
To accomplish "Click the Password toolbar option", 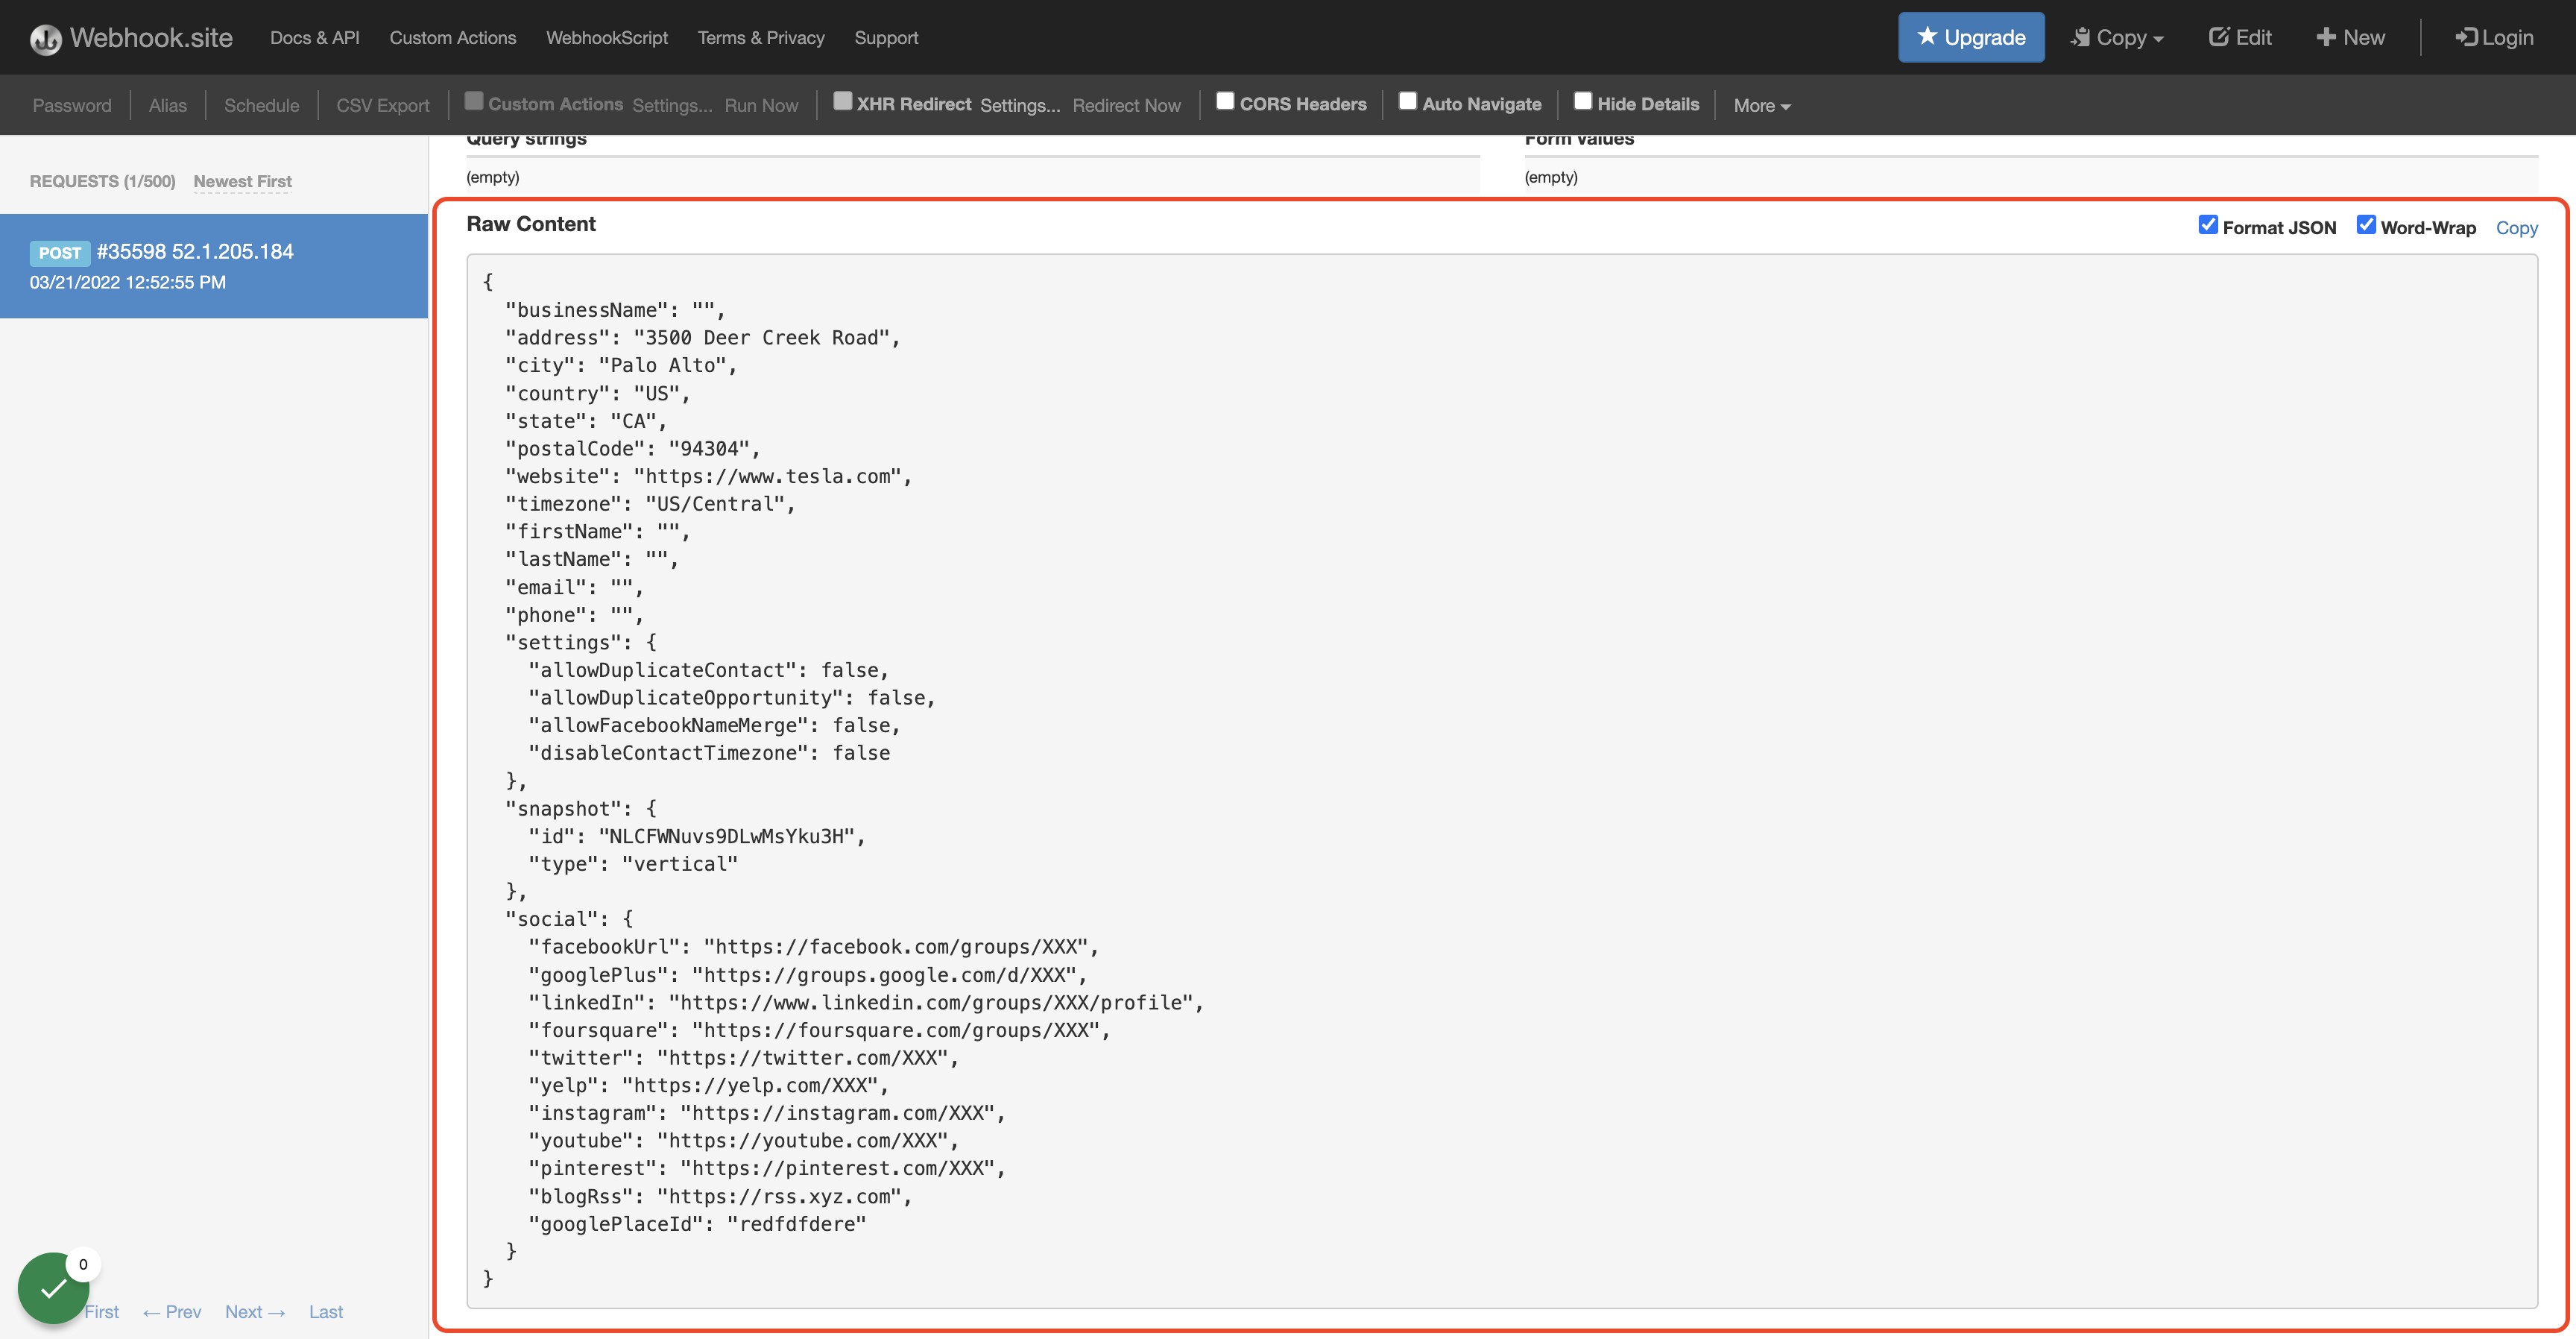I will [x=72, y=105].
